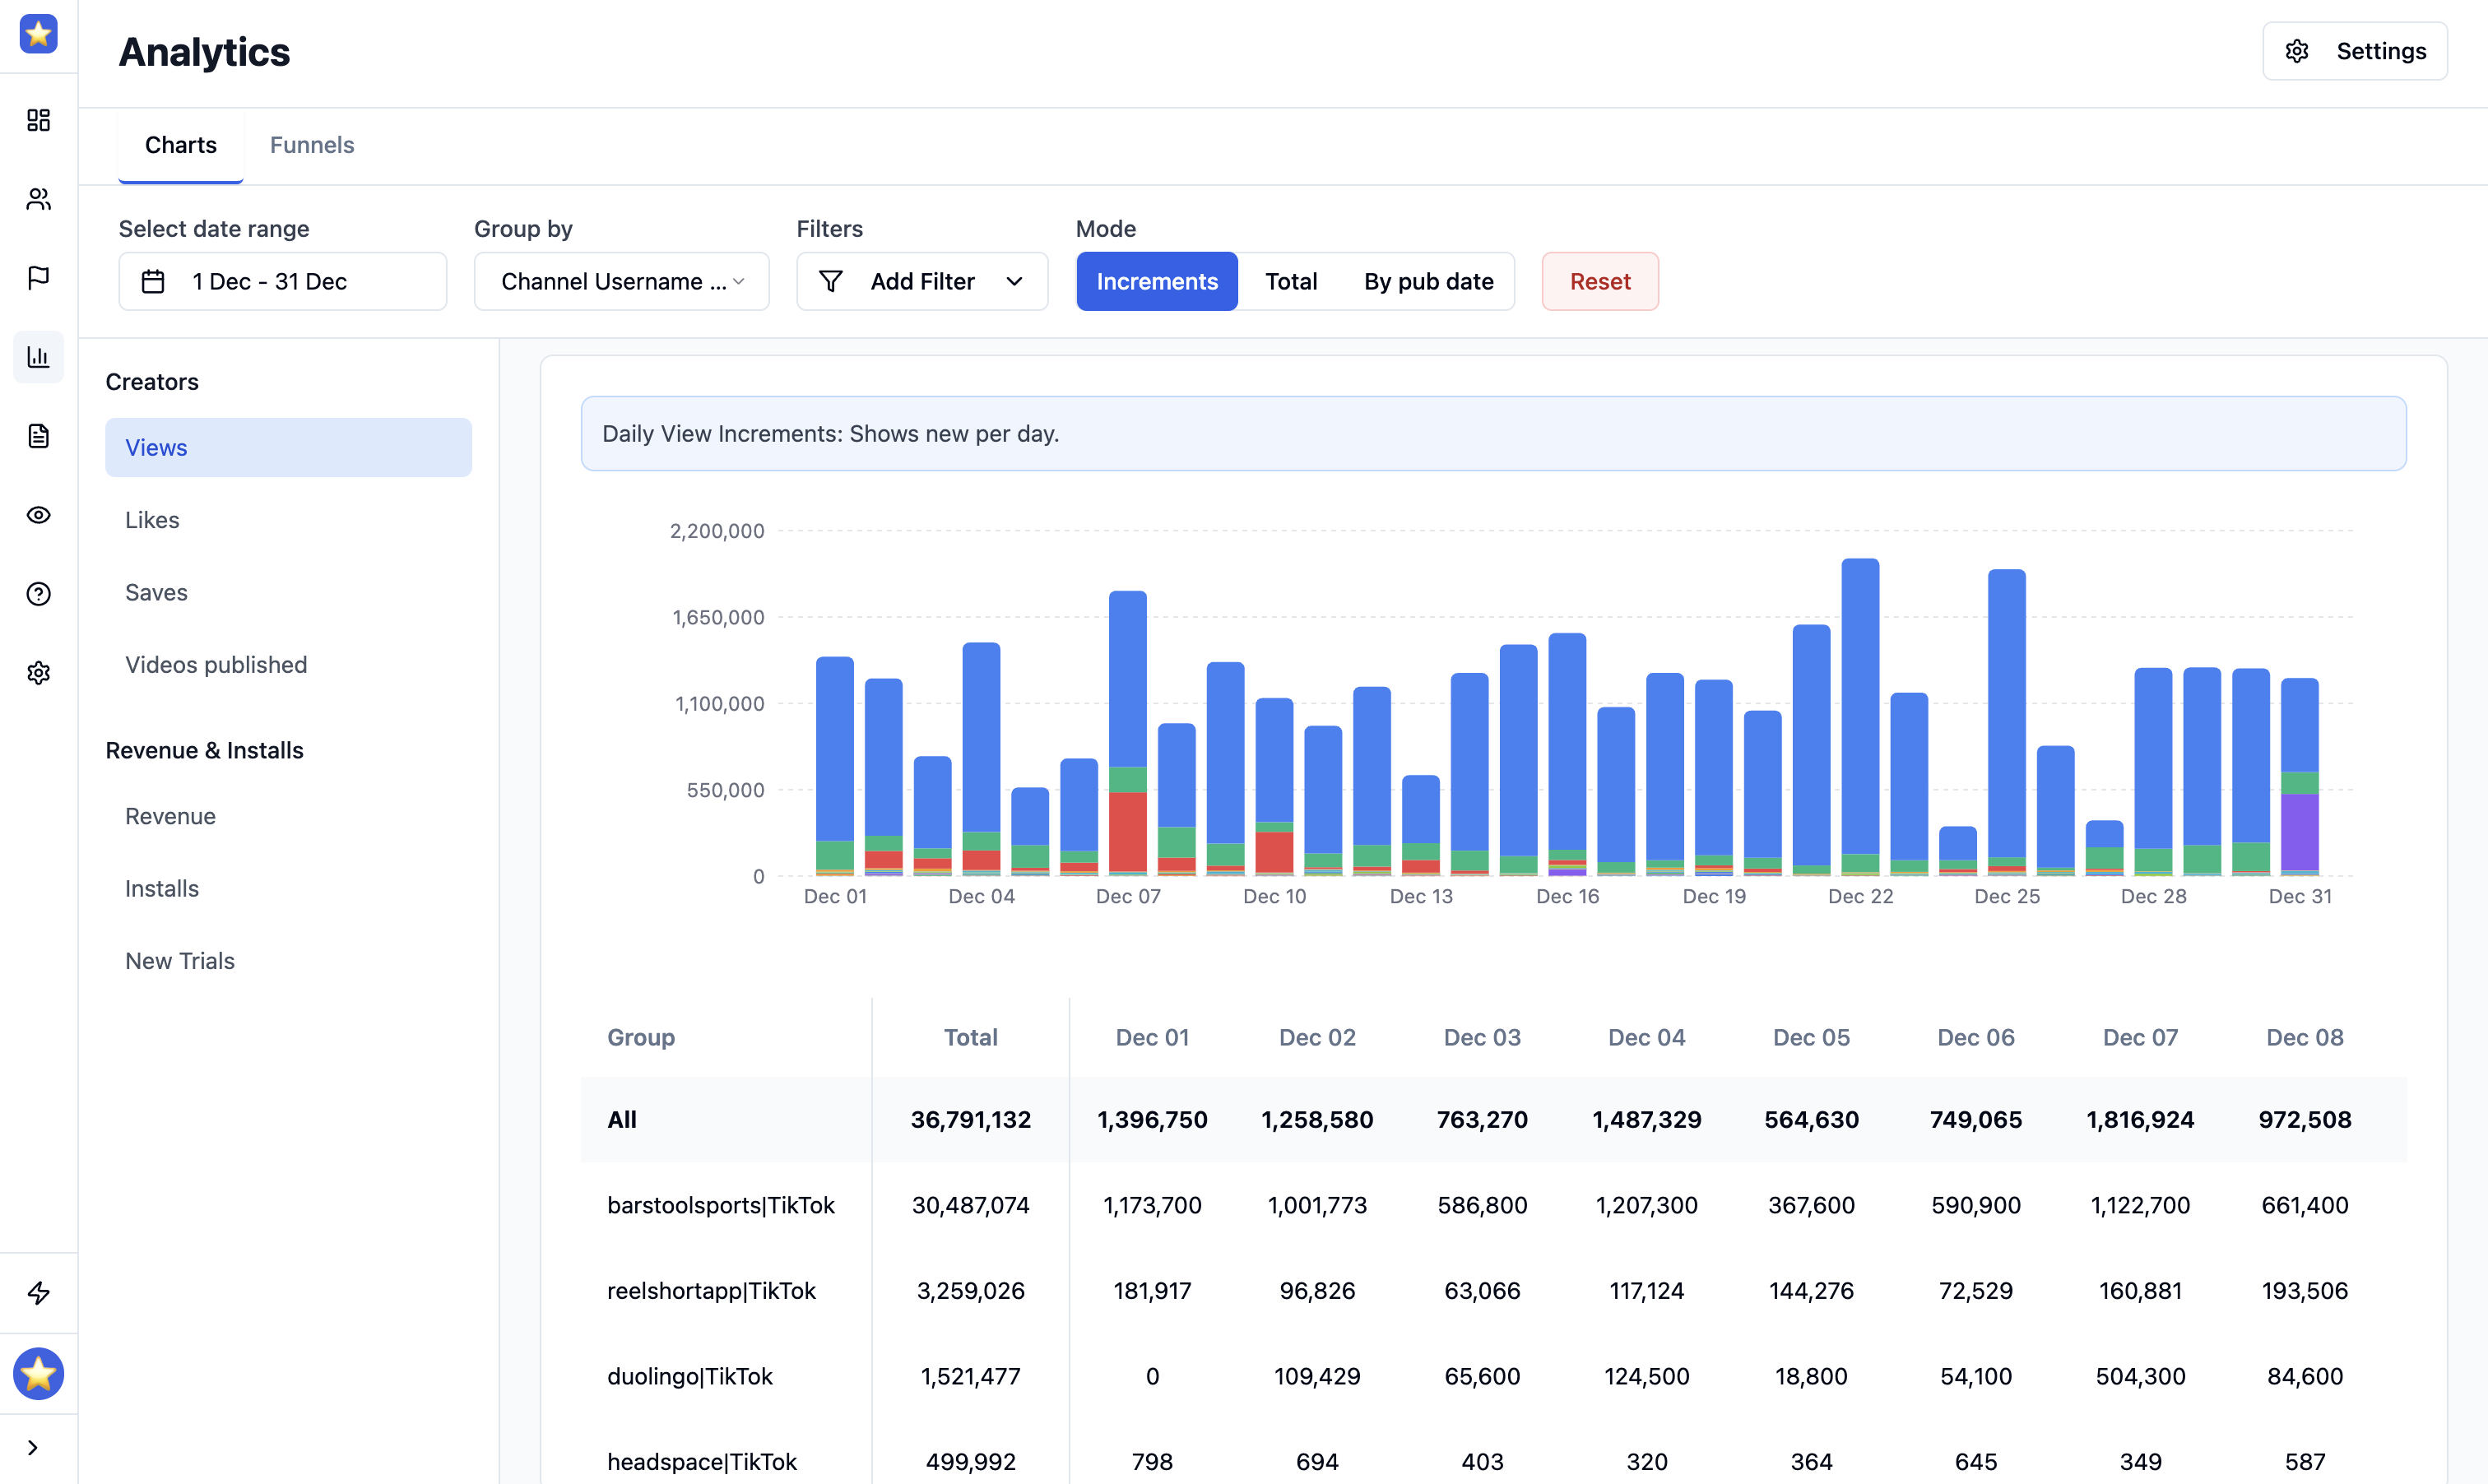The width and height of the screenshot is (2488, 1484).
Task: Click the barstoolsports|TikTok row label
Action: point(720,1205)
